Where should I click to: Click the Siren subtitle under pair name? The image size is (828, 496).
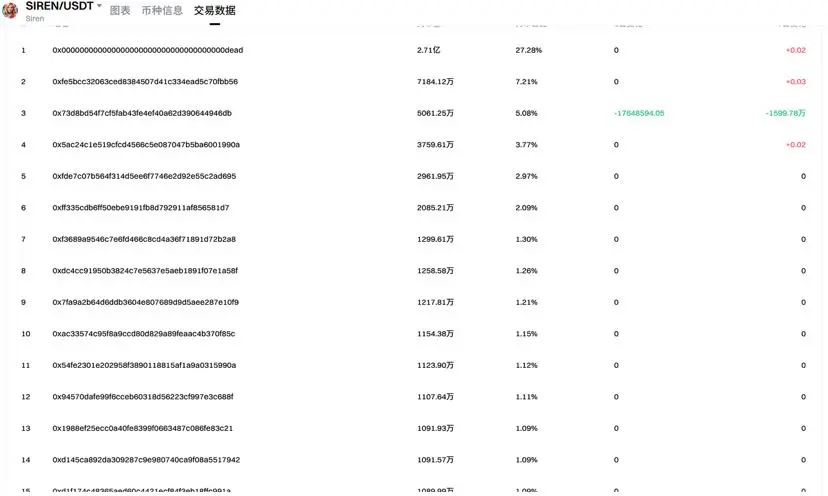coord(35,18)
